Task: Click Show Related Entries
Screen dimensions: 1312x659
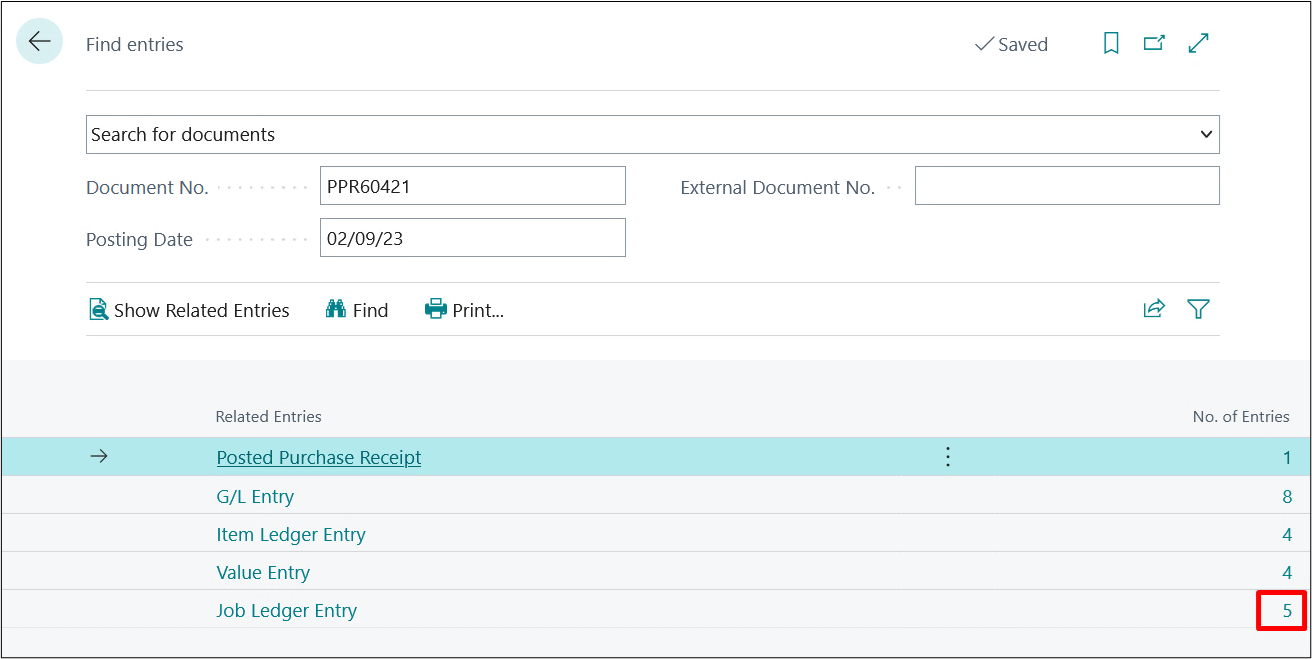Action: click(x=190, y=310)
